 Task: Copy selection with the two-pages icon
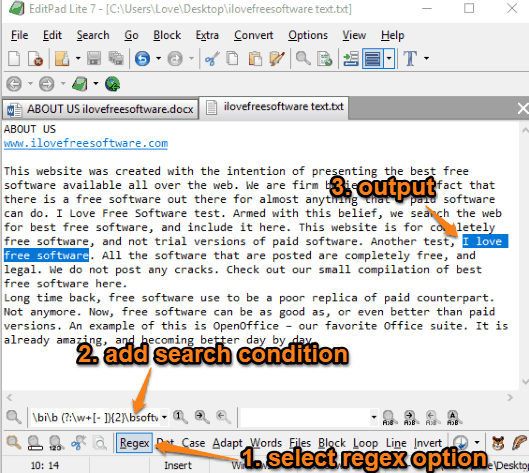232,58
